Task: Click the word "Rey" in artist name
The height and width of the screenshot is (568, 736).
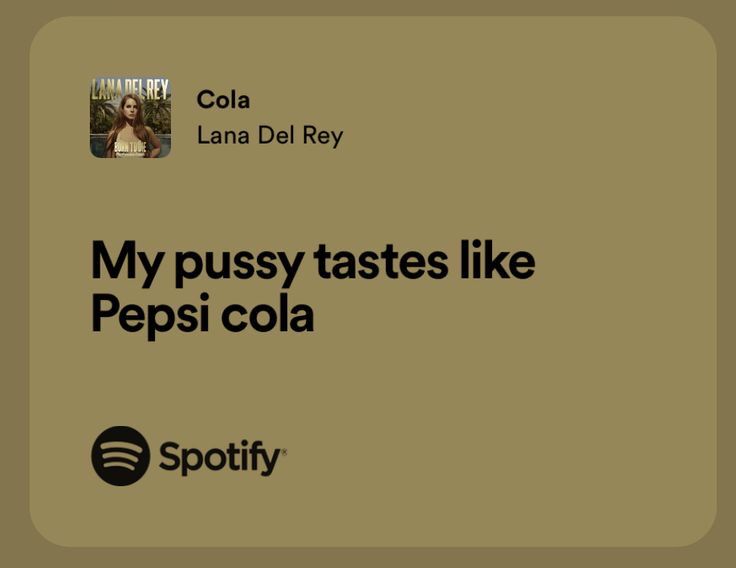Action: click(x=323, y=137)
